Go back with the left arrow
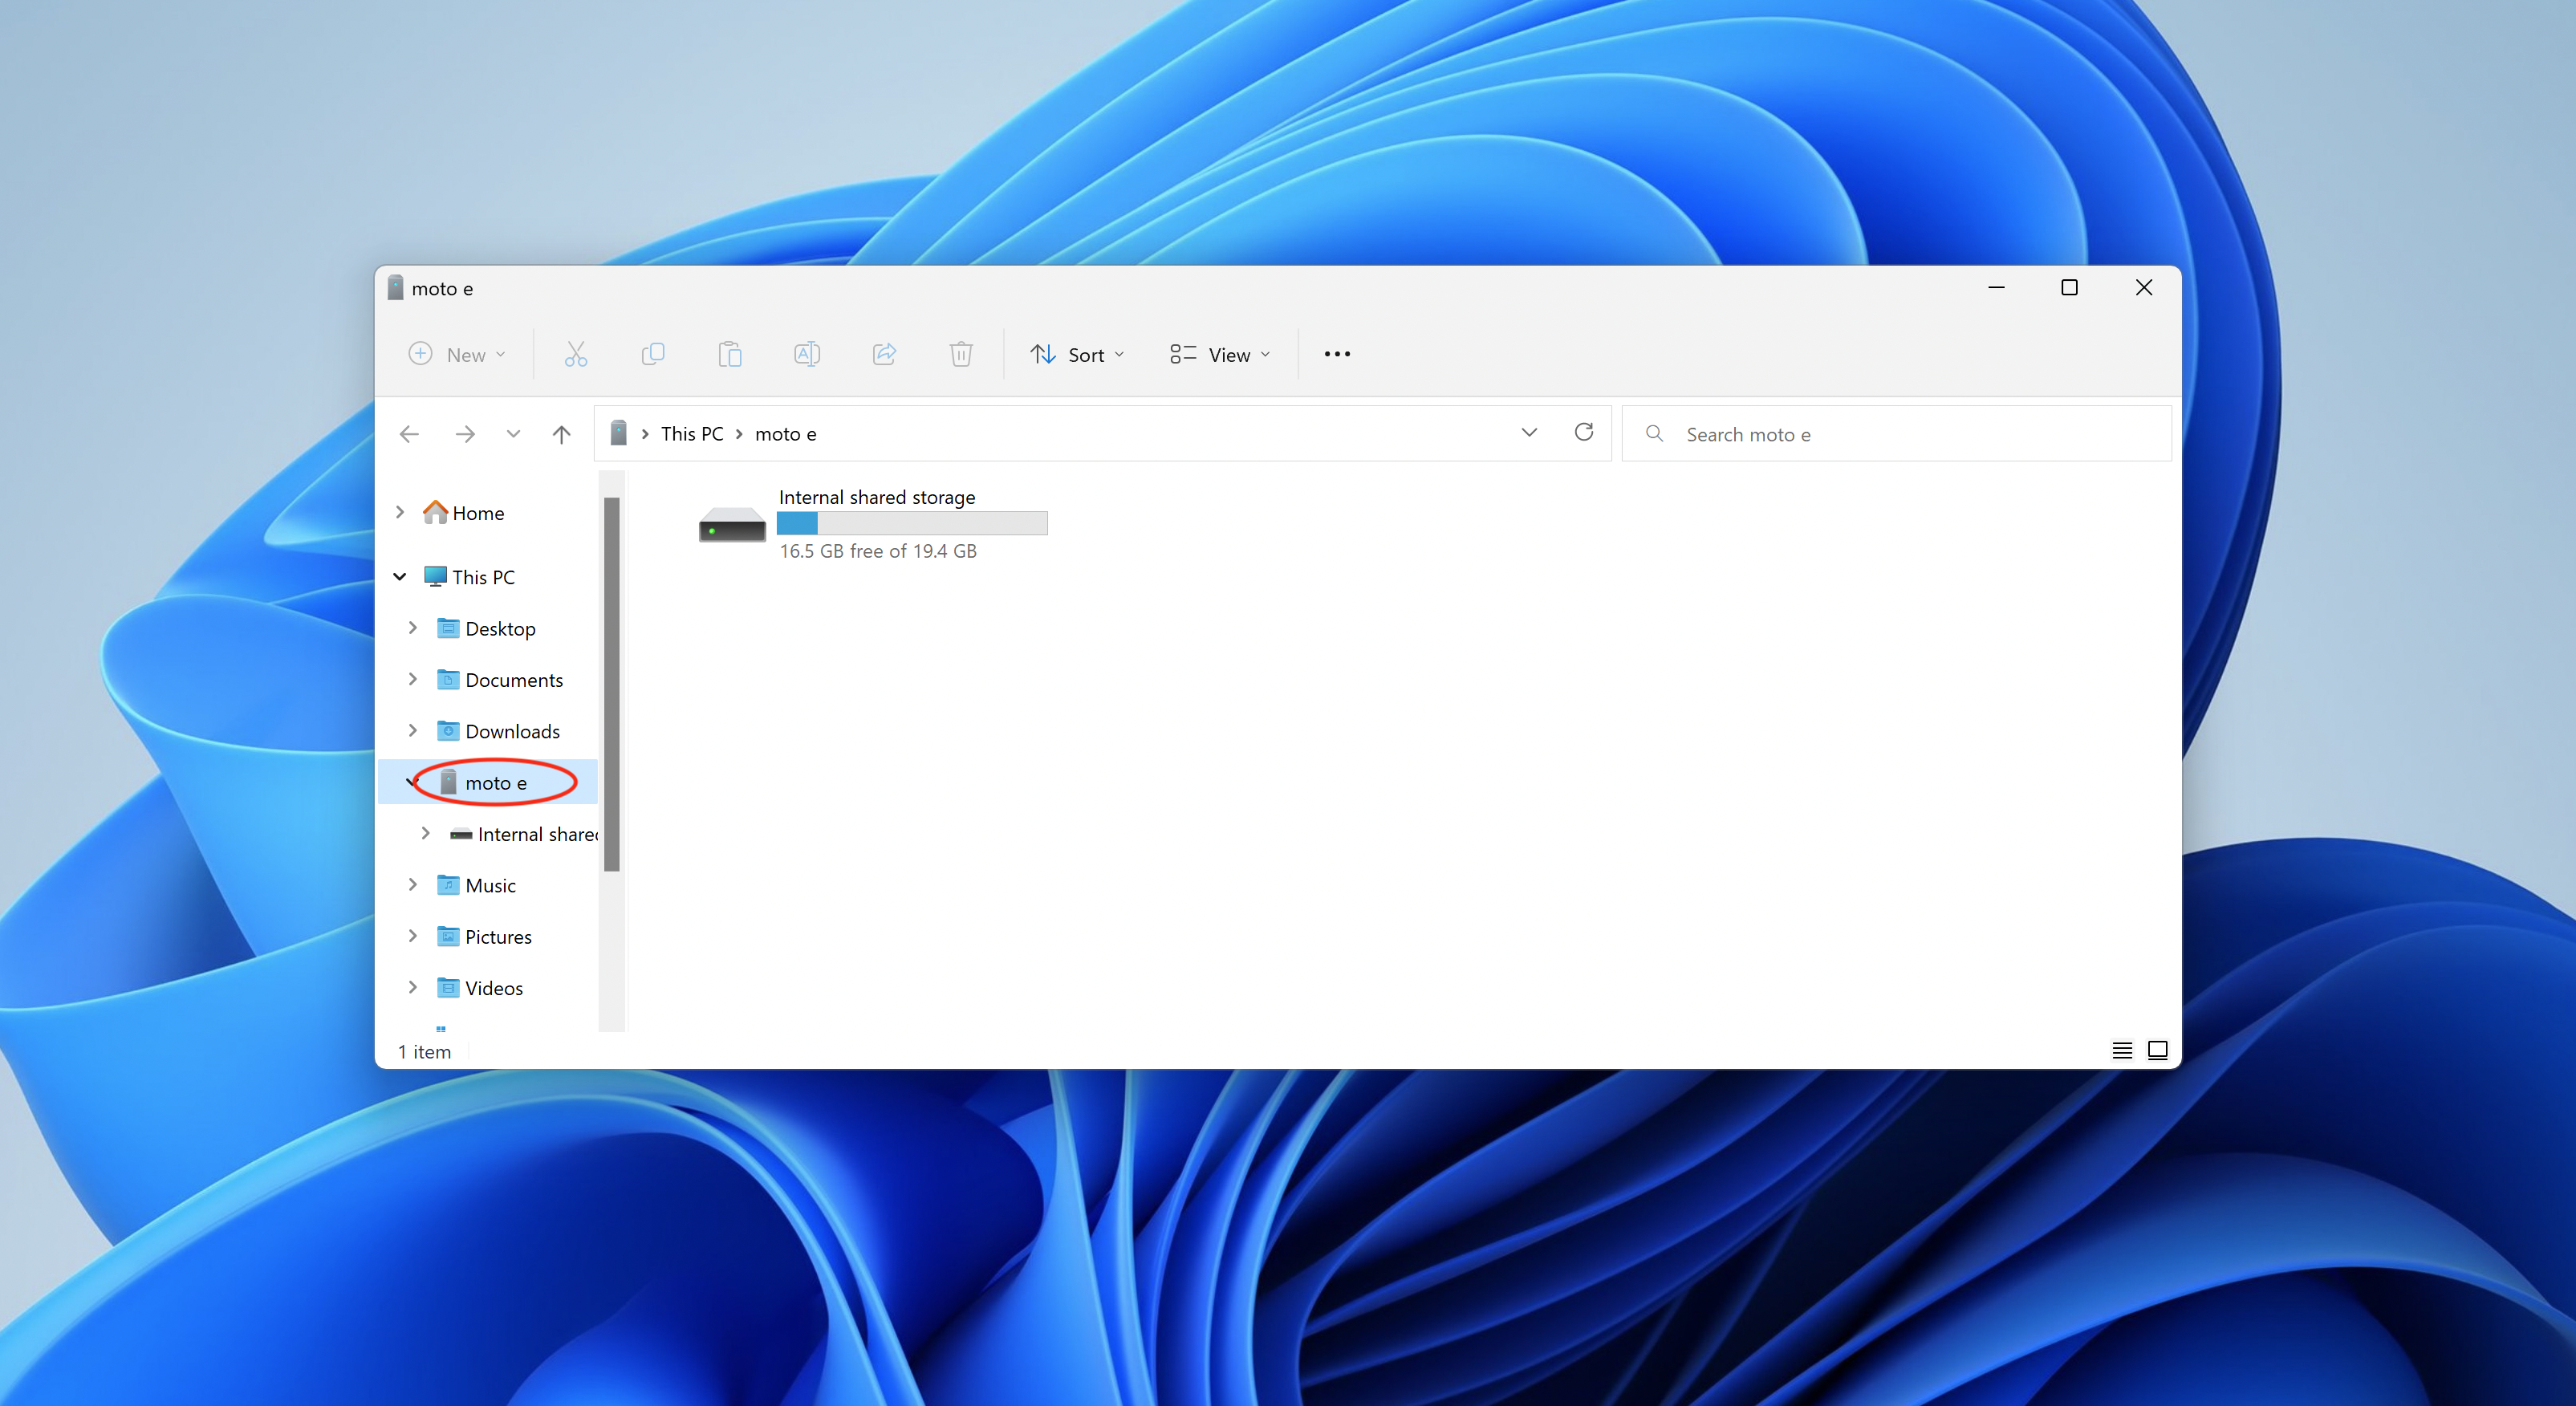2576x1406 pixels. pyautogui.click(x=409, y=434)
